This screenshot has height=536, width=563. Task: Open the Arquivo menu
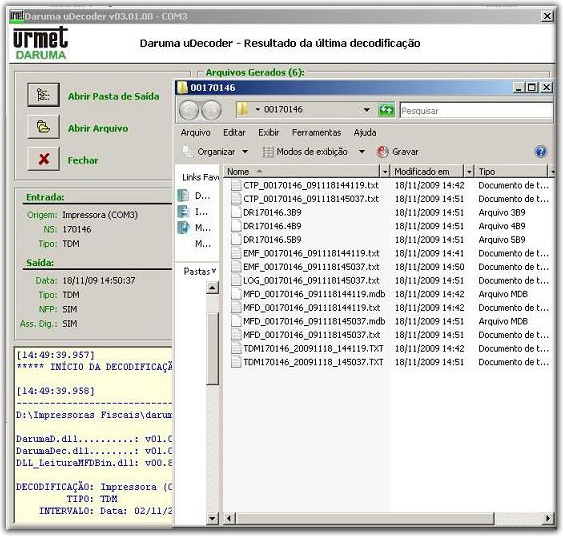195,133
